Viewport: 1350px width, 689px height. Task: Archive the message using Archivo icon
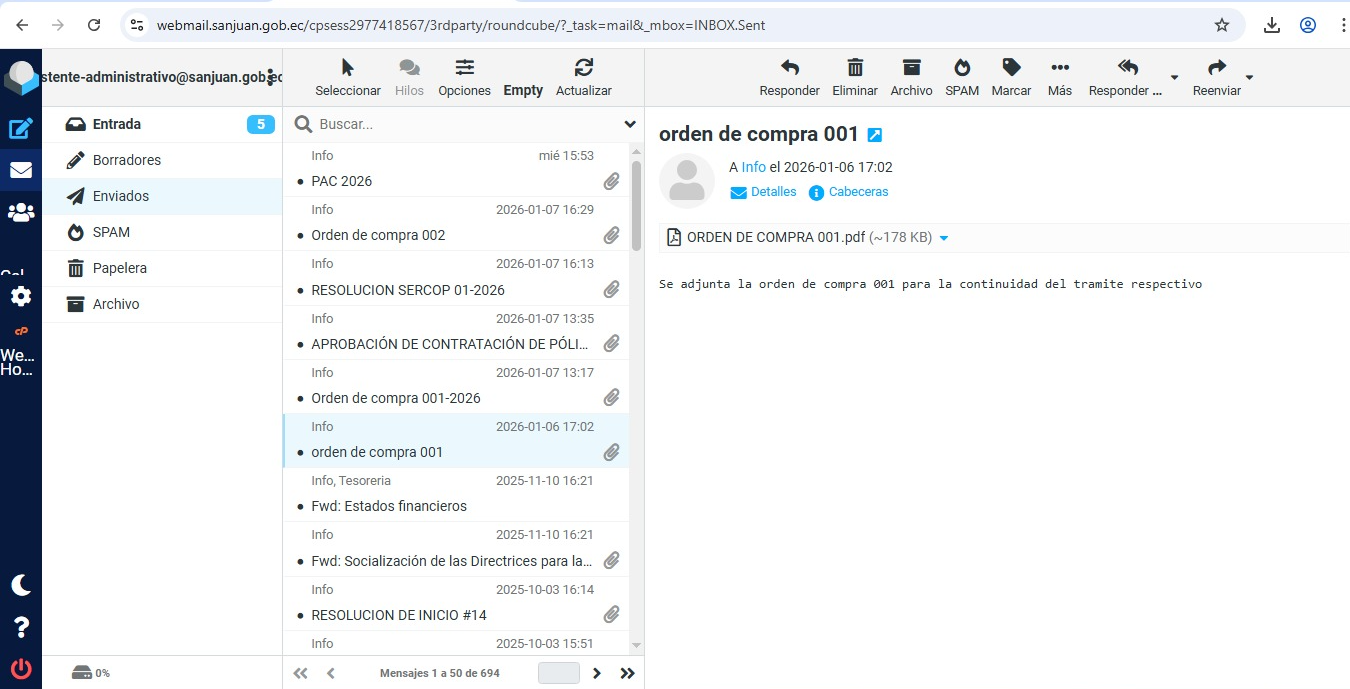pos(911,68)
